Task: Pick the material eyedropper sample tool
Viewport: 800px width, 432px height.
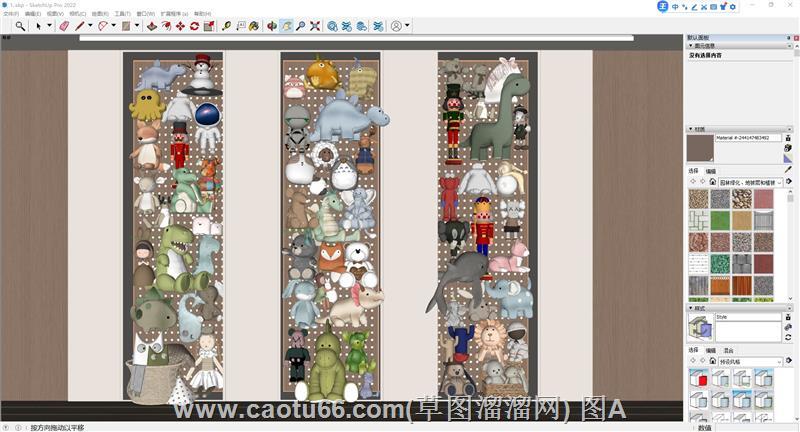Action: [x=788, y=169]
